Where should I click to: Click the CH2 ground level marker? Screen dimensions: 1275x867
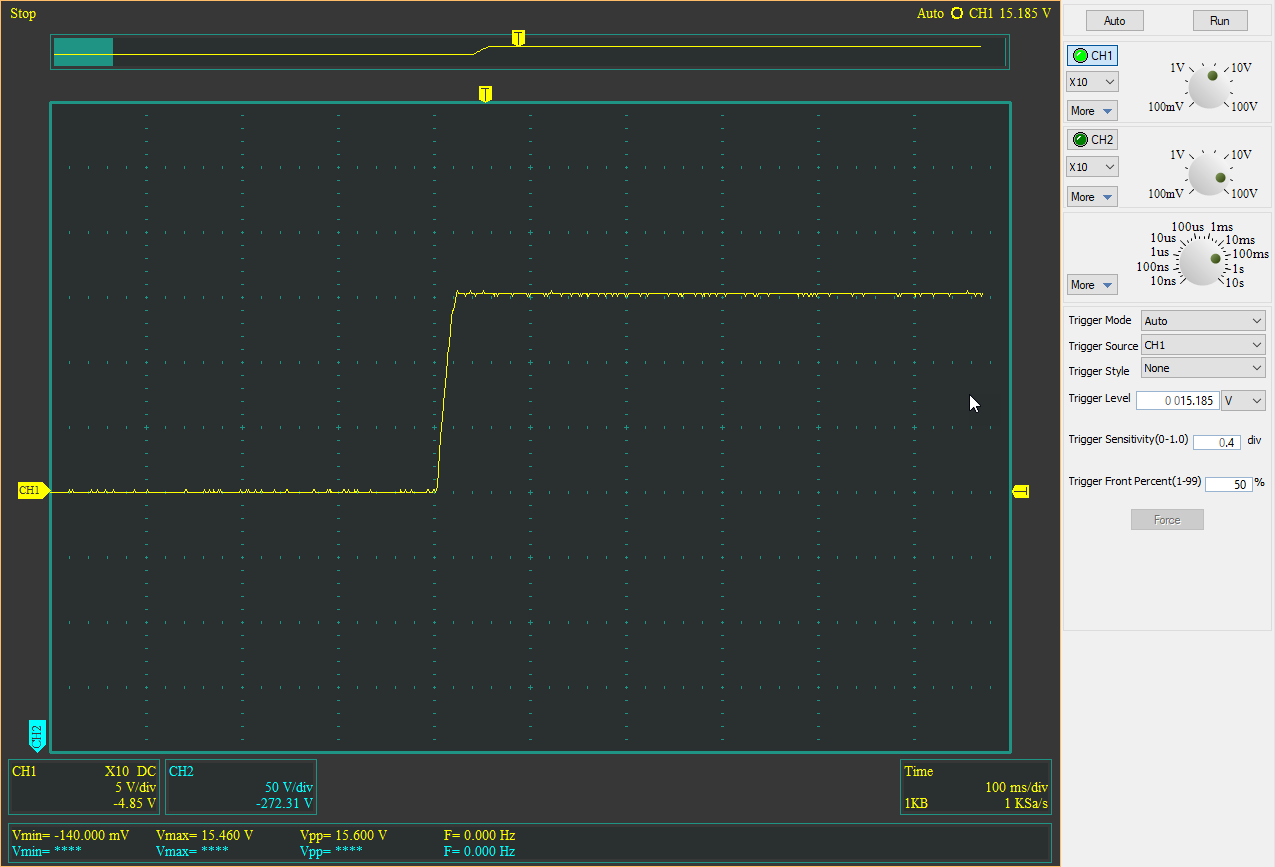[36, 735]
